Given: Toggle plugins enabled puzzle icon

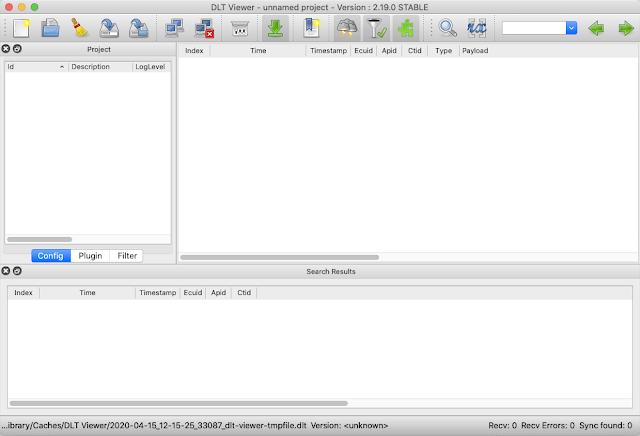Looking at the screenshot, I should tap(406, 28).
